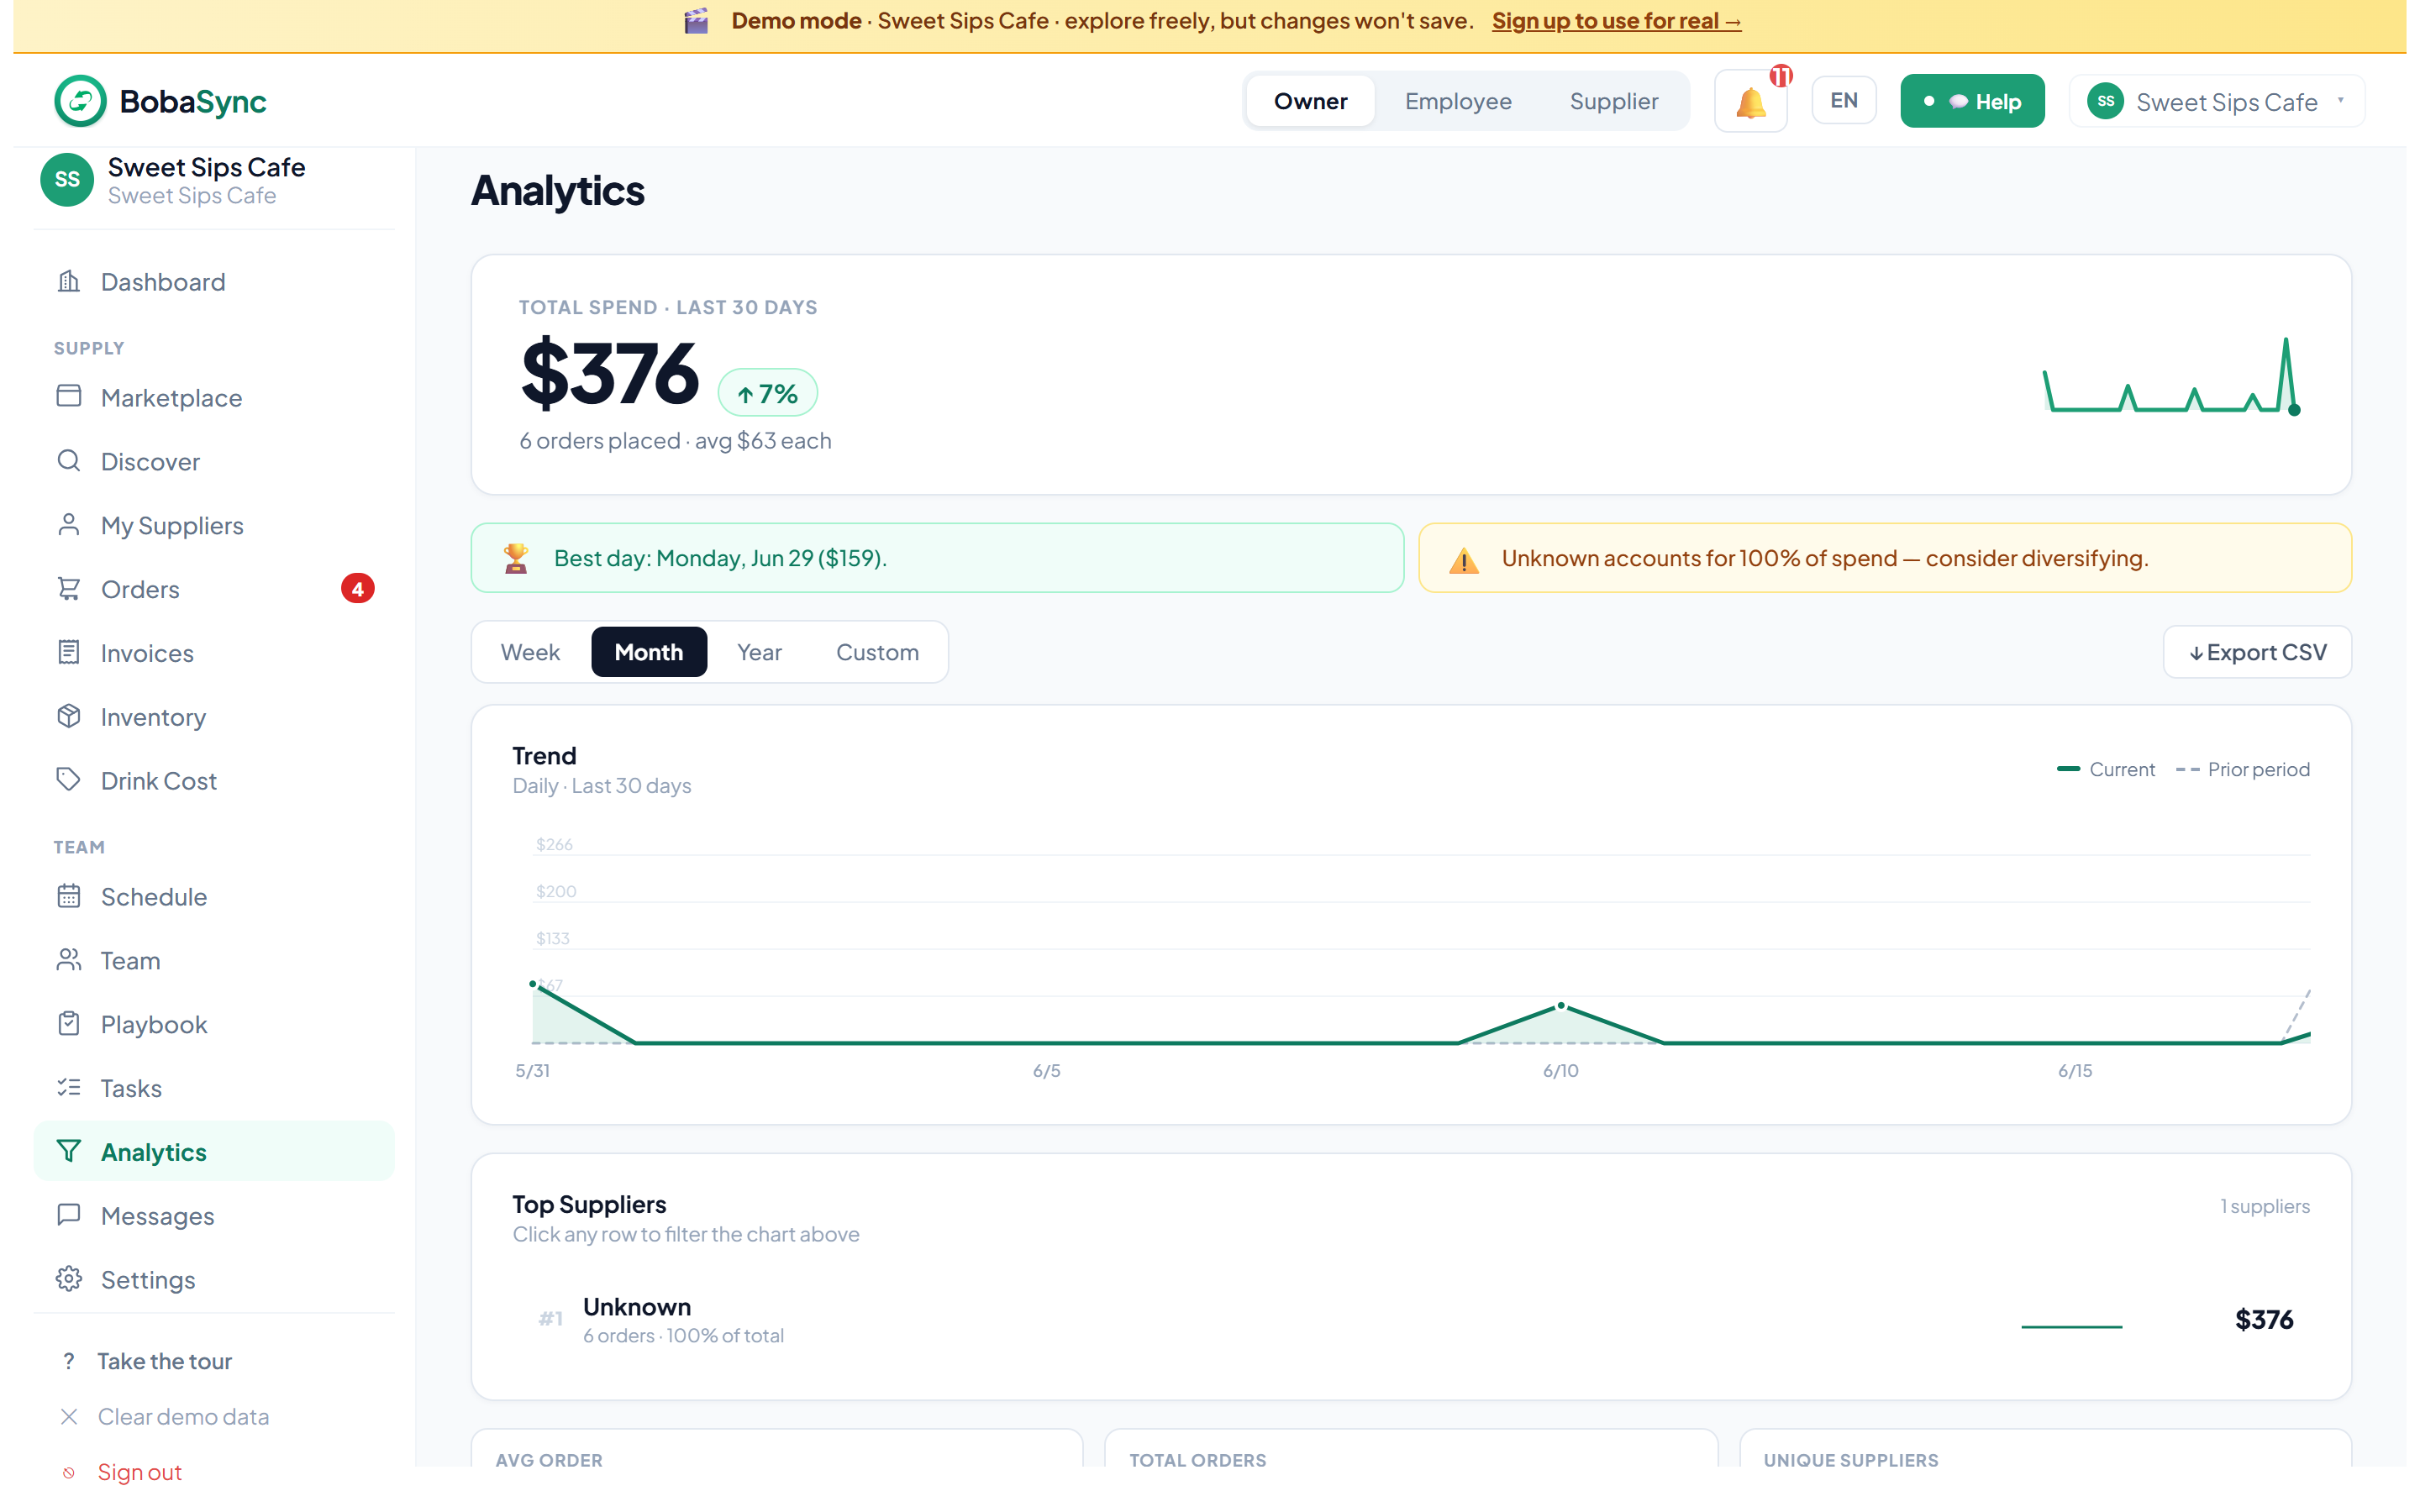This screenshot has height=1512, width=2420.
Task: Click the Inventory box icon
Action: (68, 716)
